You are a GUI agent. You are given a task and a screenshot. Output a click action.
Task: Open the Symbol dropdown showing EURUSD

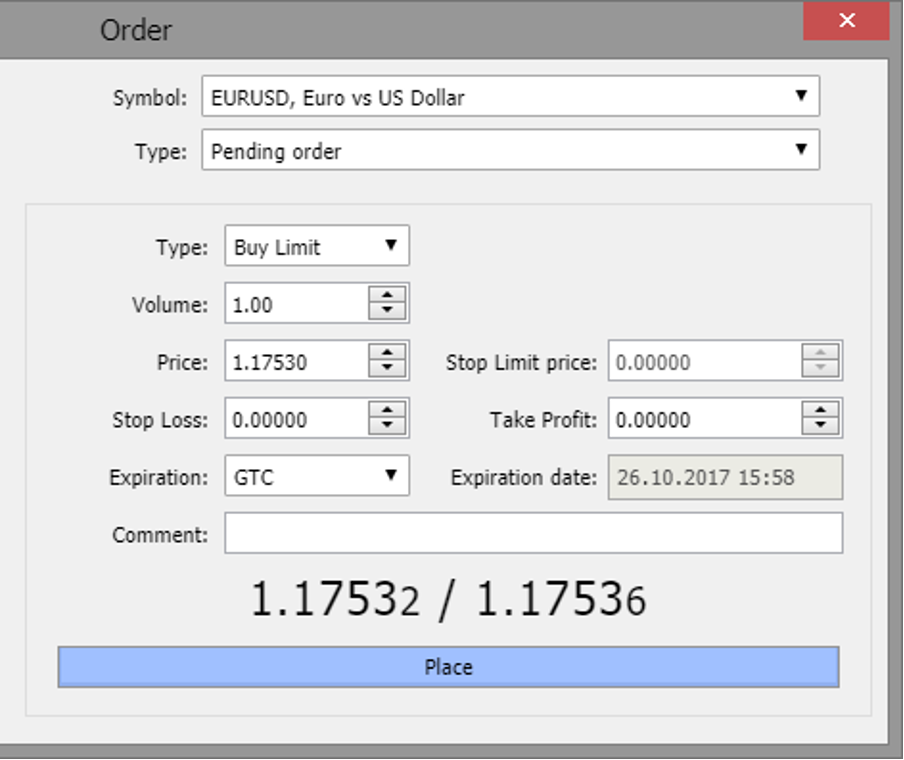[x=510, y=97]
